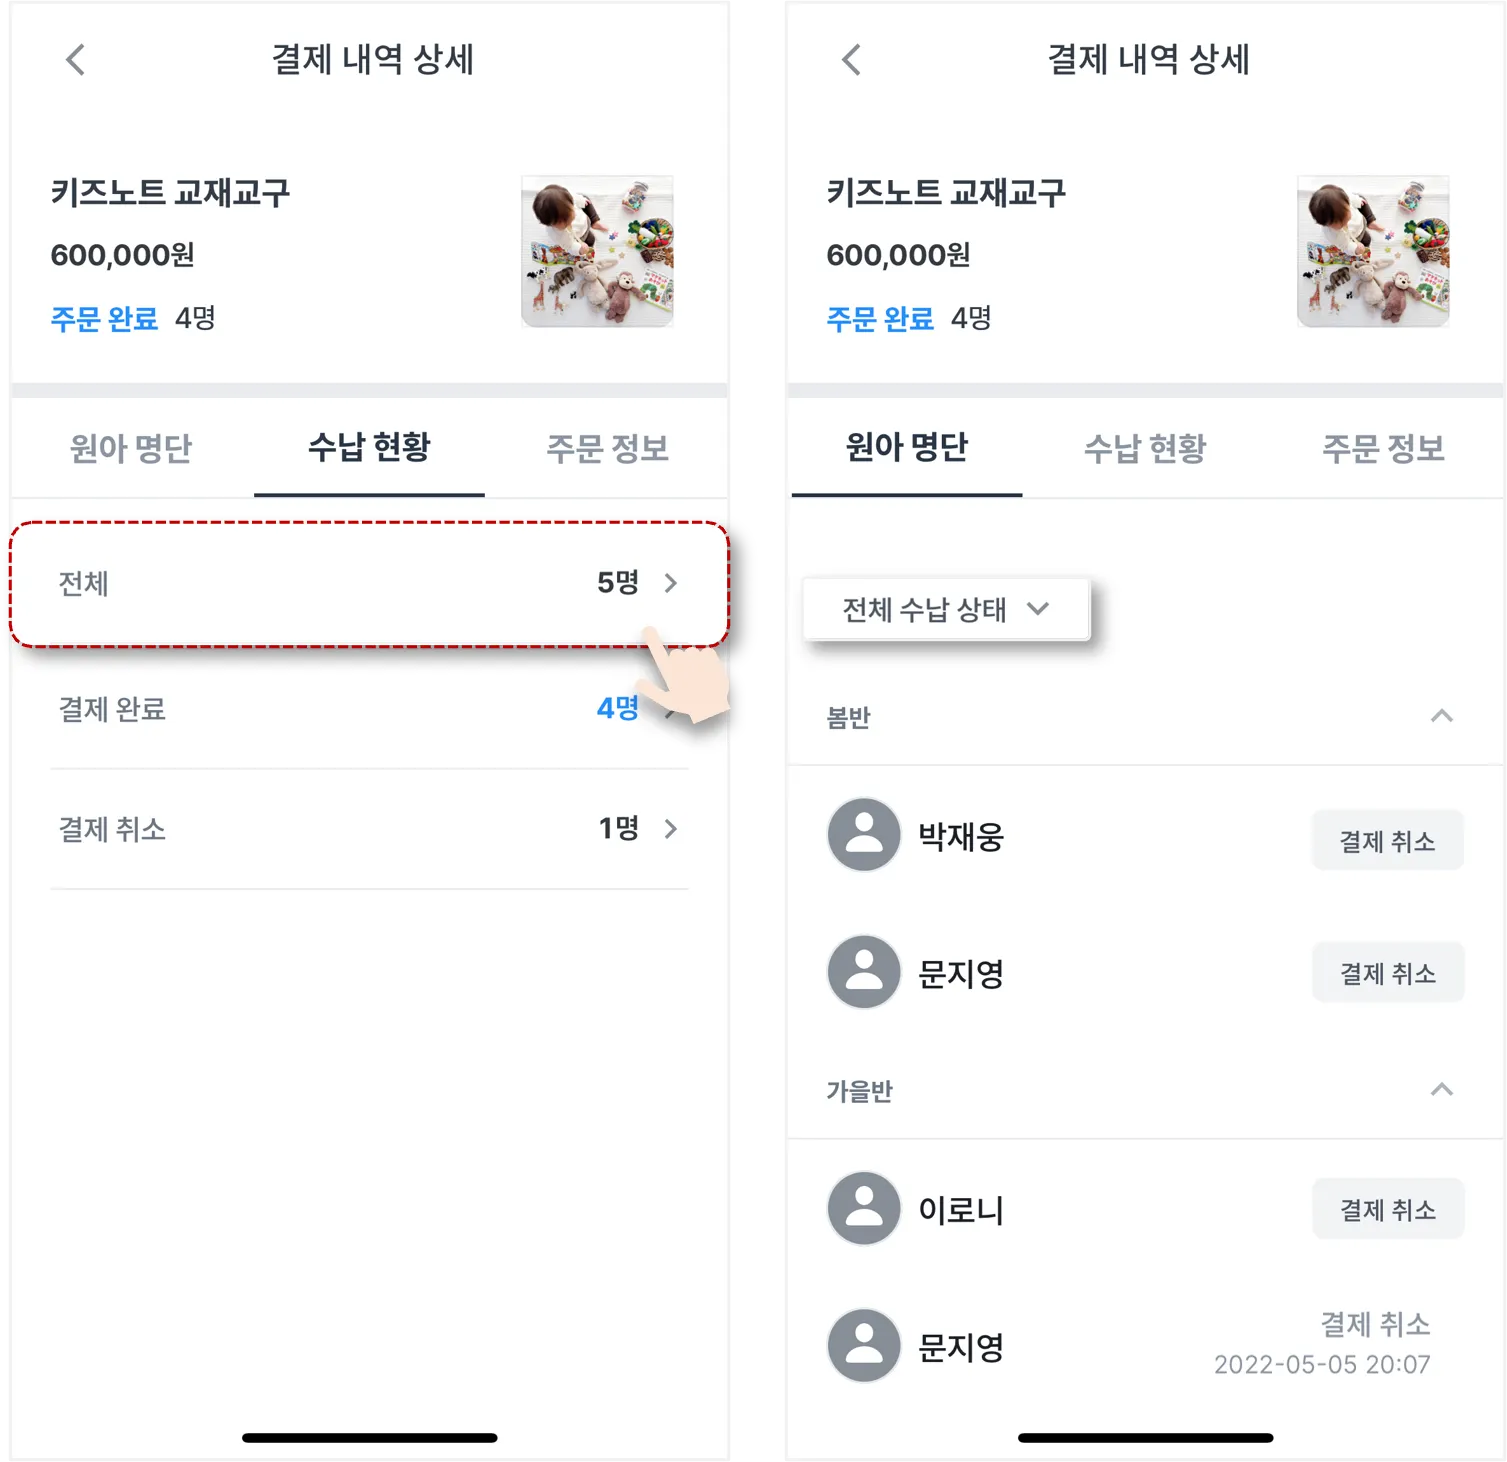Open the 주문 정보 tab on the right screen
1507x1462 pixels.
[x=1383, y=448]
